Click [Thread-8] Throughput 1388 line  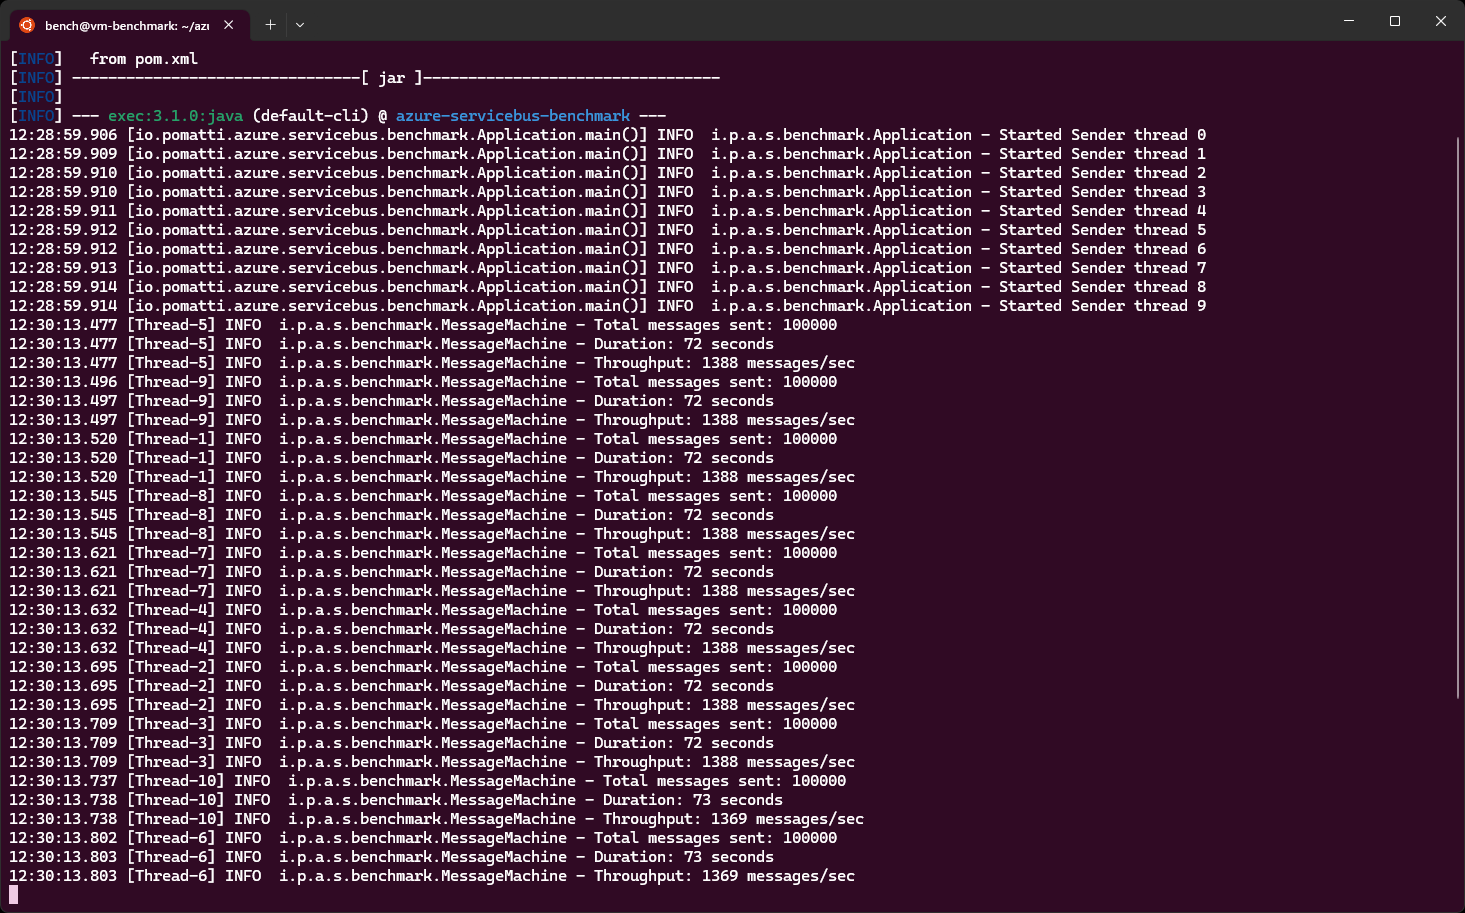pyautogui.click(x=432, y=534)
